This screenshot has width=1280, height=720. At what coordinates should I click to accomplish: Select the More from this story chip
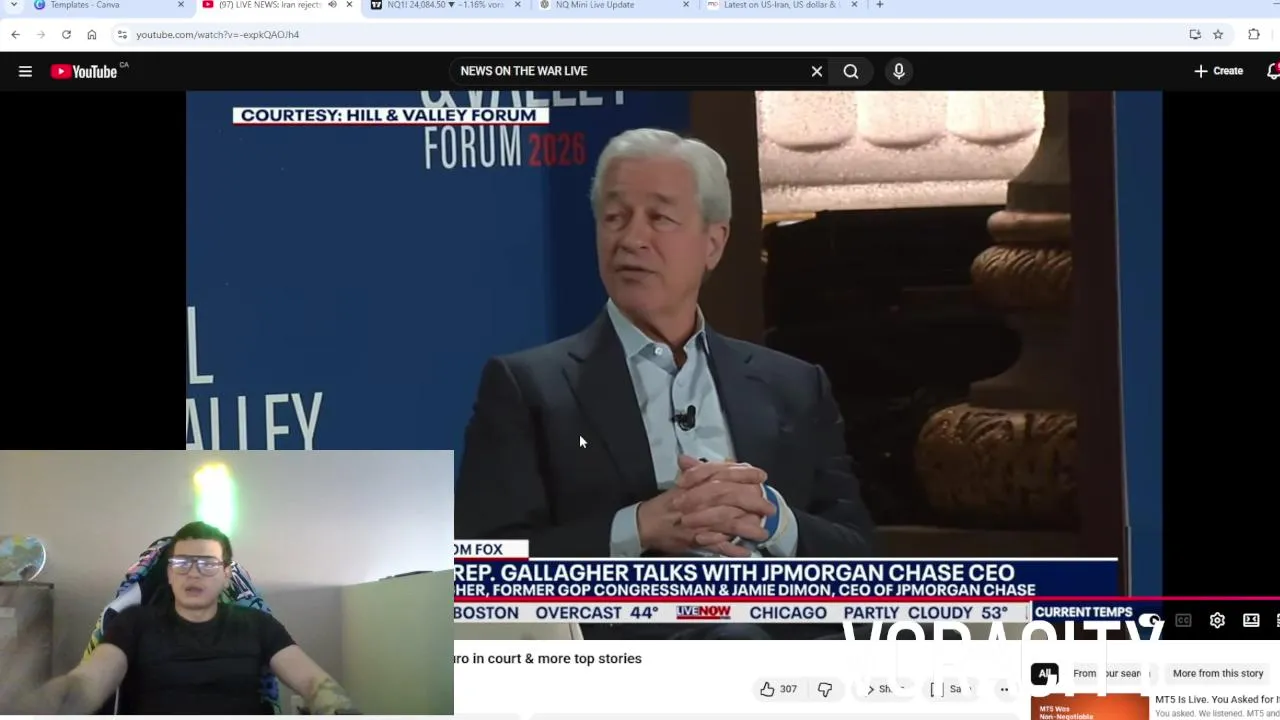coord(1218,674)
